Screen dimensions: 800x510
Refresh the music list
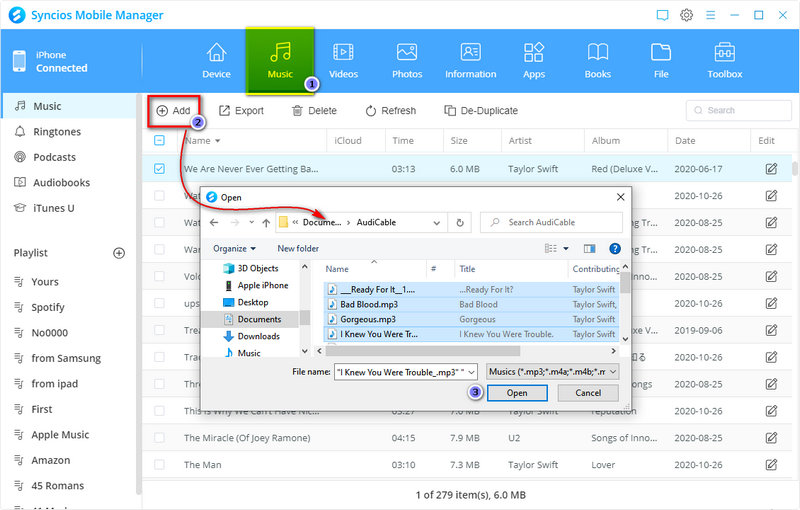click(x=391, y=111)
